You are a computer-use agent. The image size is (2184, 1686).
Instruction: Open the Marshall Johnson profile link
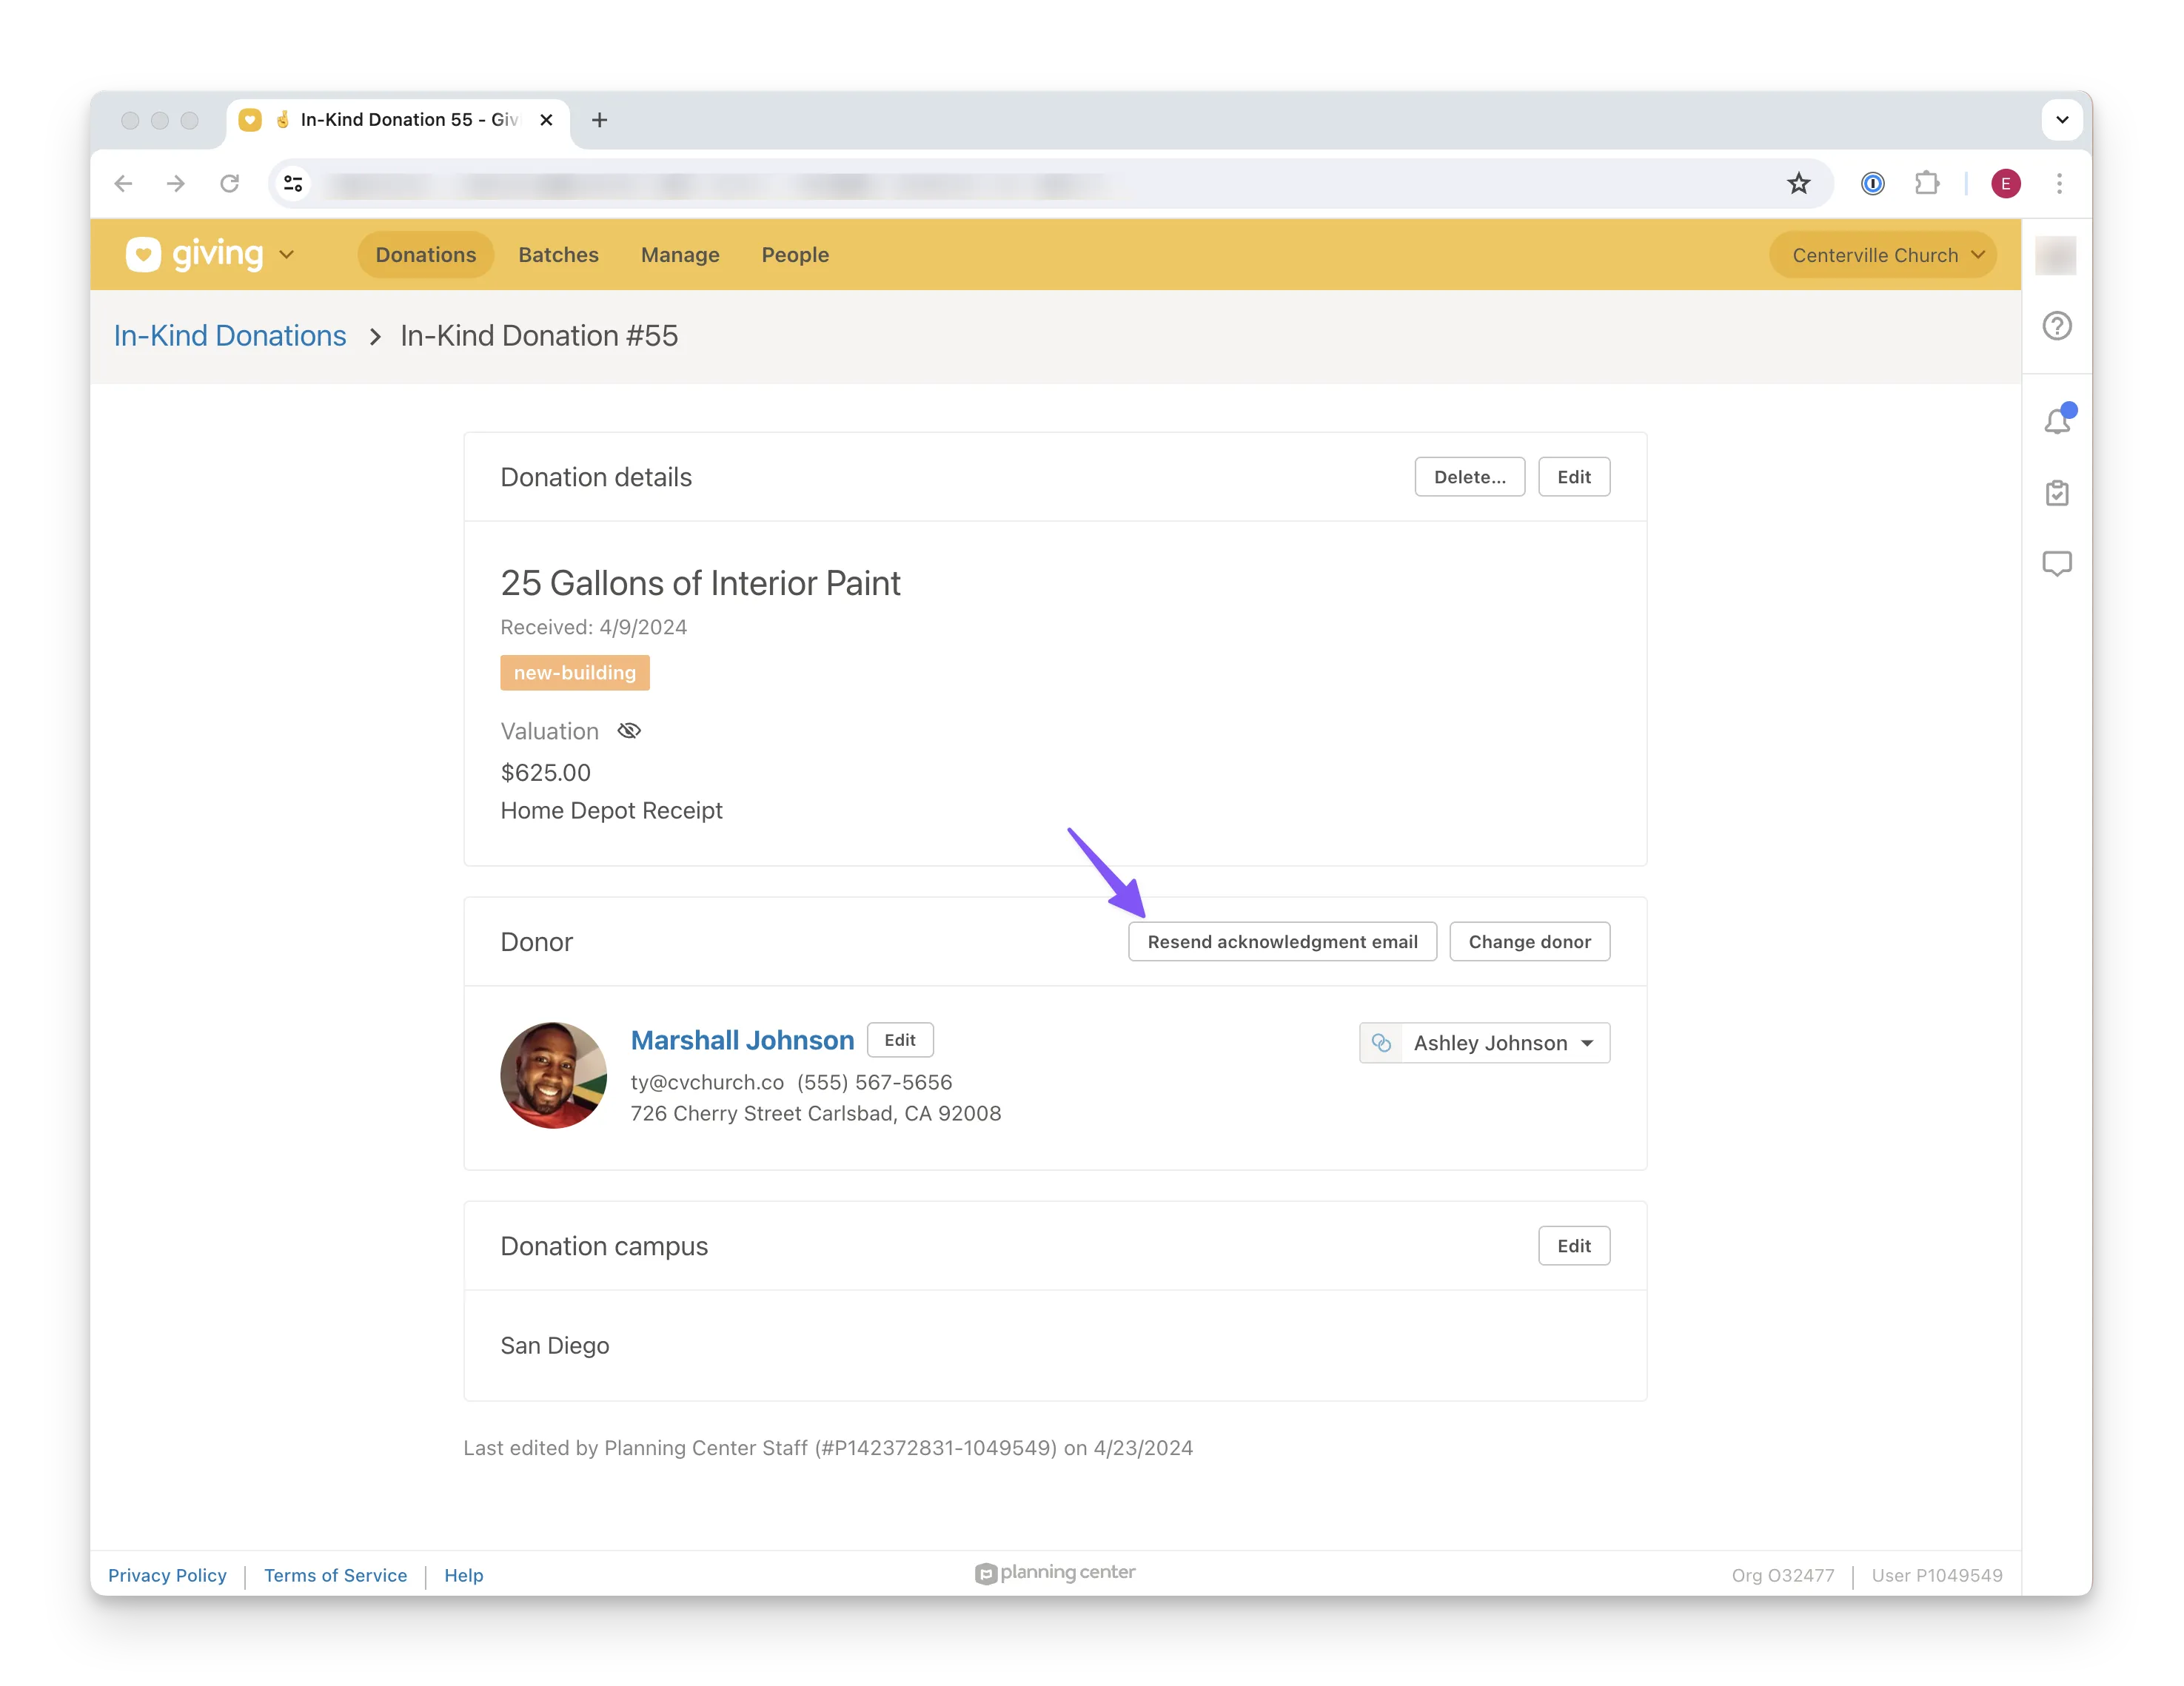742,1040
